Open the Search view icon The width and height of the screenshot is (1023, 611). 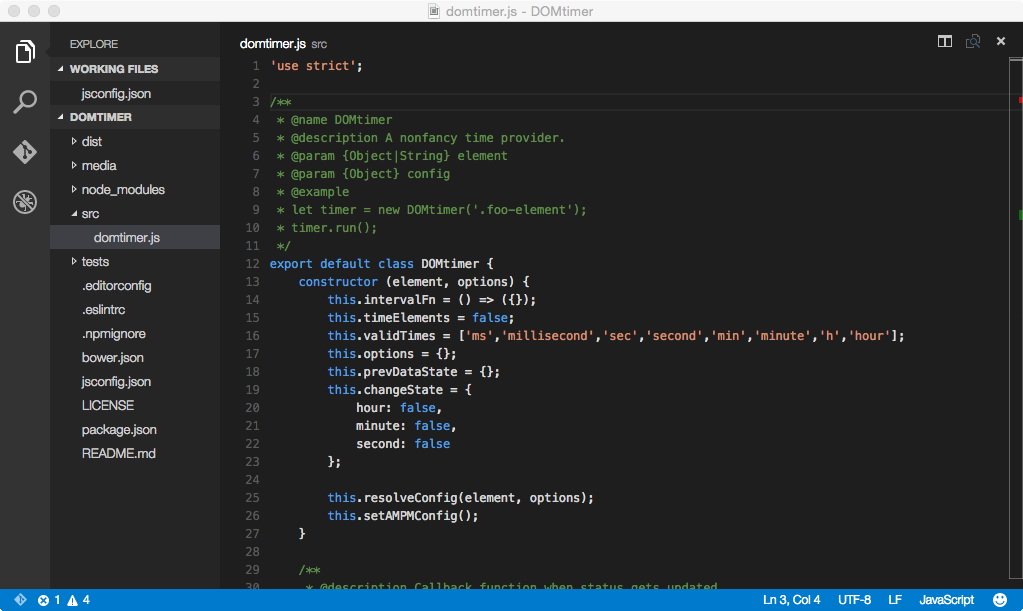(x=25, y=102)
